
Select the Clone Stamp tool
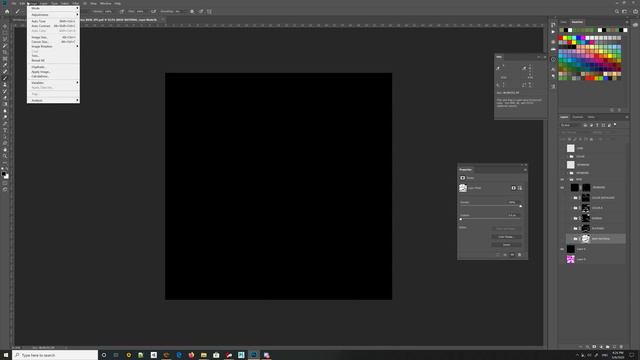click(x=5, y=85)
